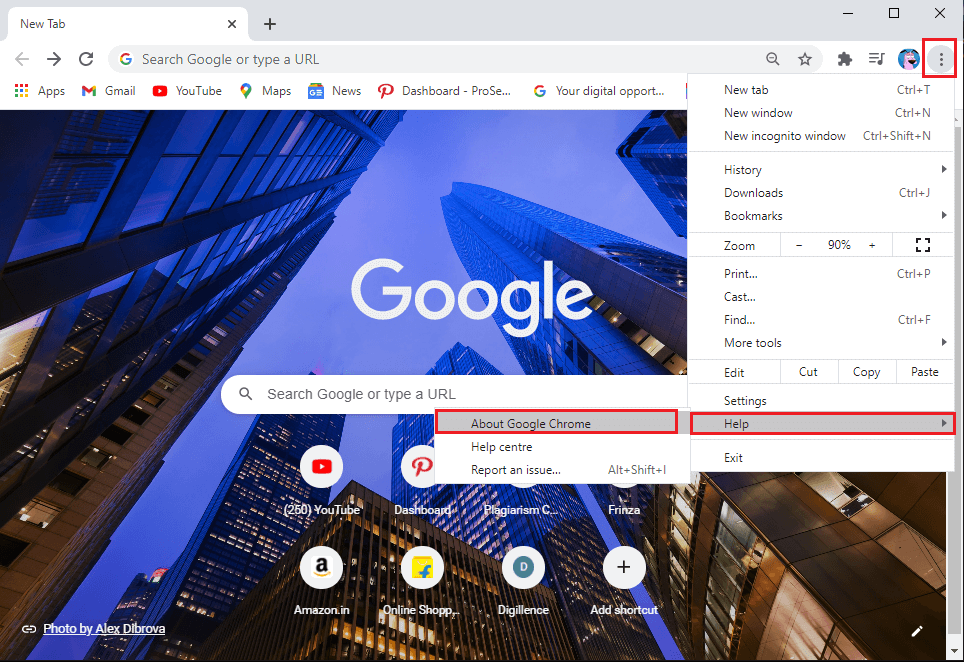Open Settings from the menu

click(746, 400)
